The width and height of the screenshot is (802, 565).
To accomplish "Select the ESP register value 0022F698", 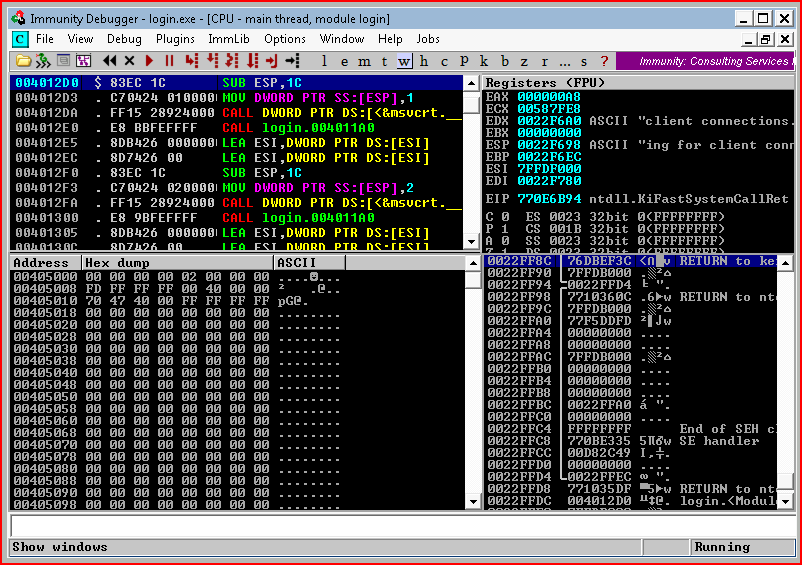I will pyautogui.click(x=549, y=145).
